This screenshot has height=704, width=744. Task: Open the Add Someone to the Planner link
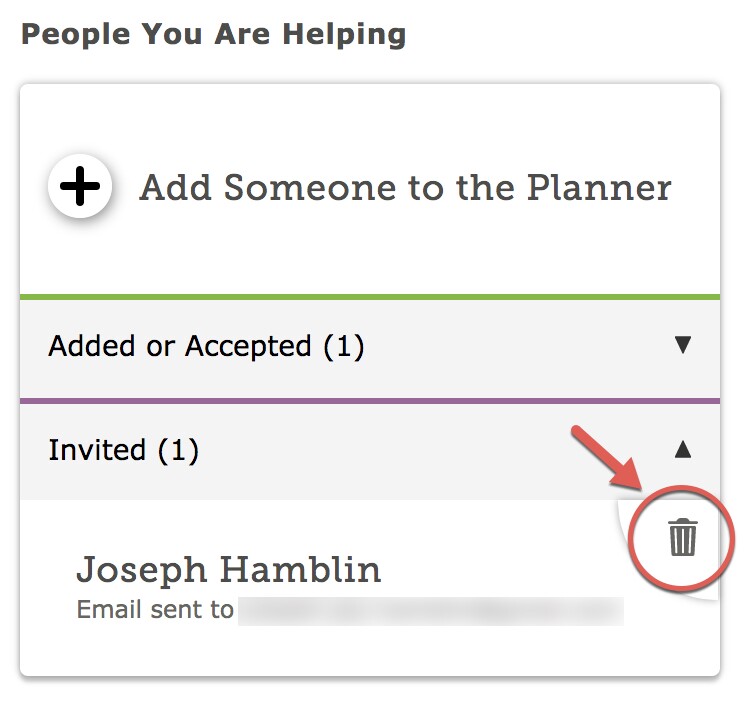(x=405, y=187)
